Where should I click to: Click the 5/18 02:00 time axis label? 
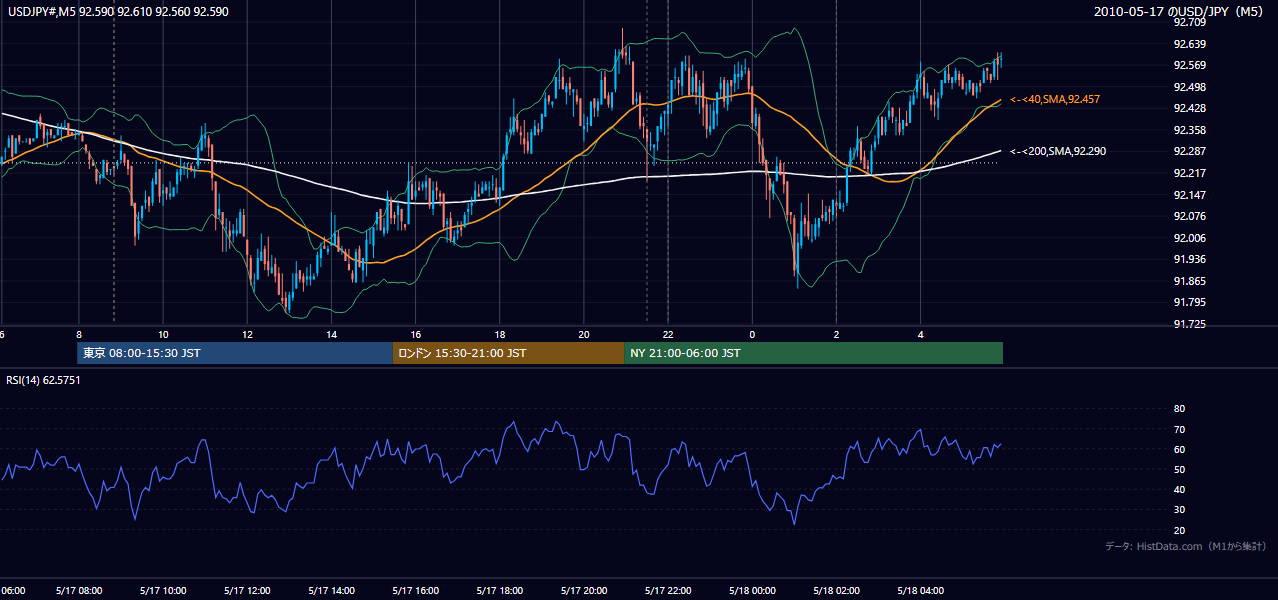[x=836, y=591]
